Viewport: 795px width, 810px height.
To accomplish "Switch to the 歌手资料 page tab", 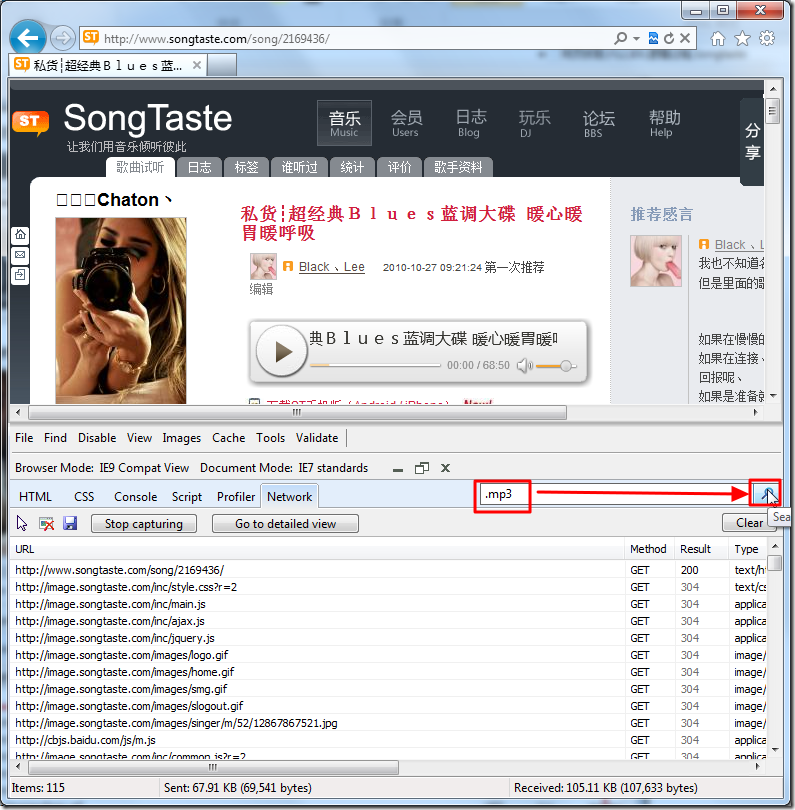I will 458,167.
